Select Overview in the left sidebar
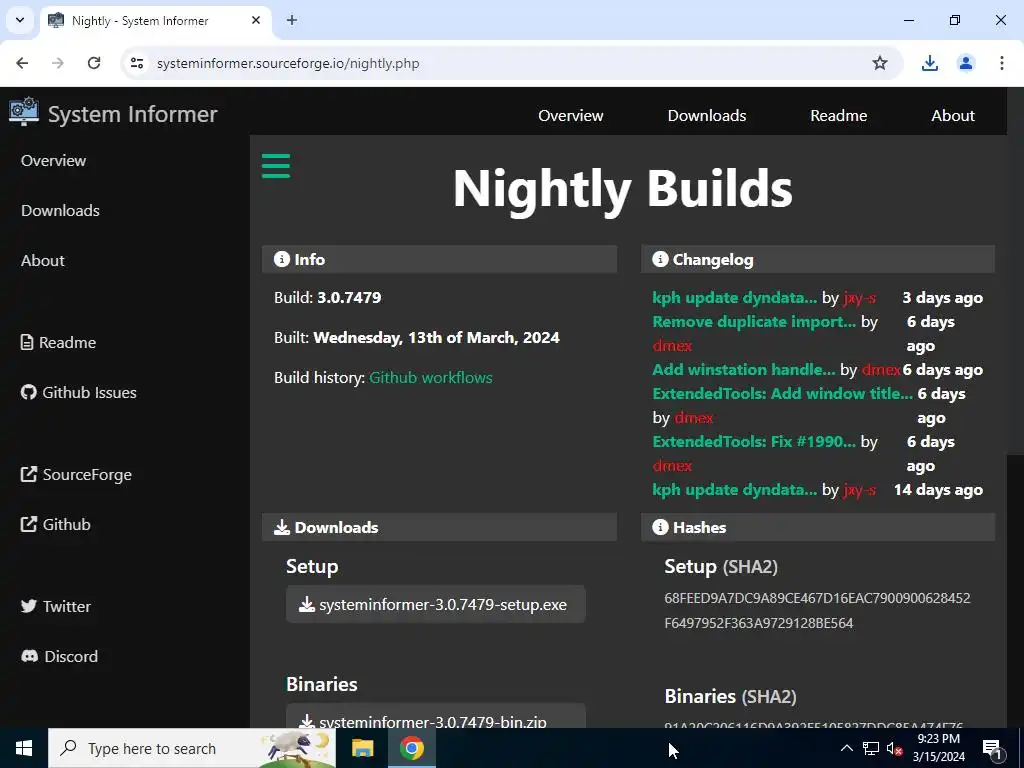 (x=54, y=161)
